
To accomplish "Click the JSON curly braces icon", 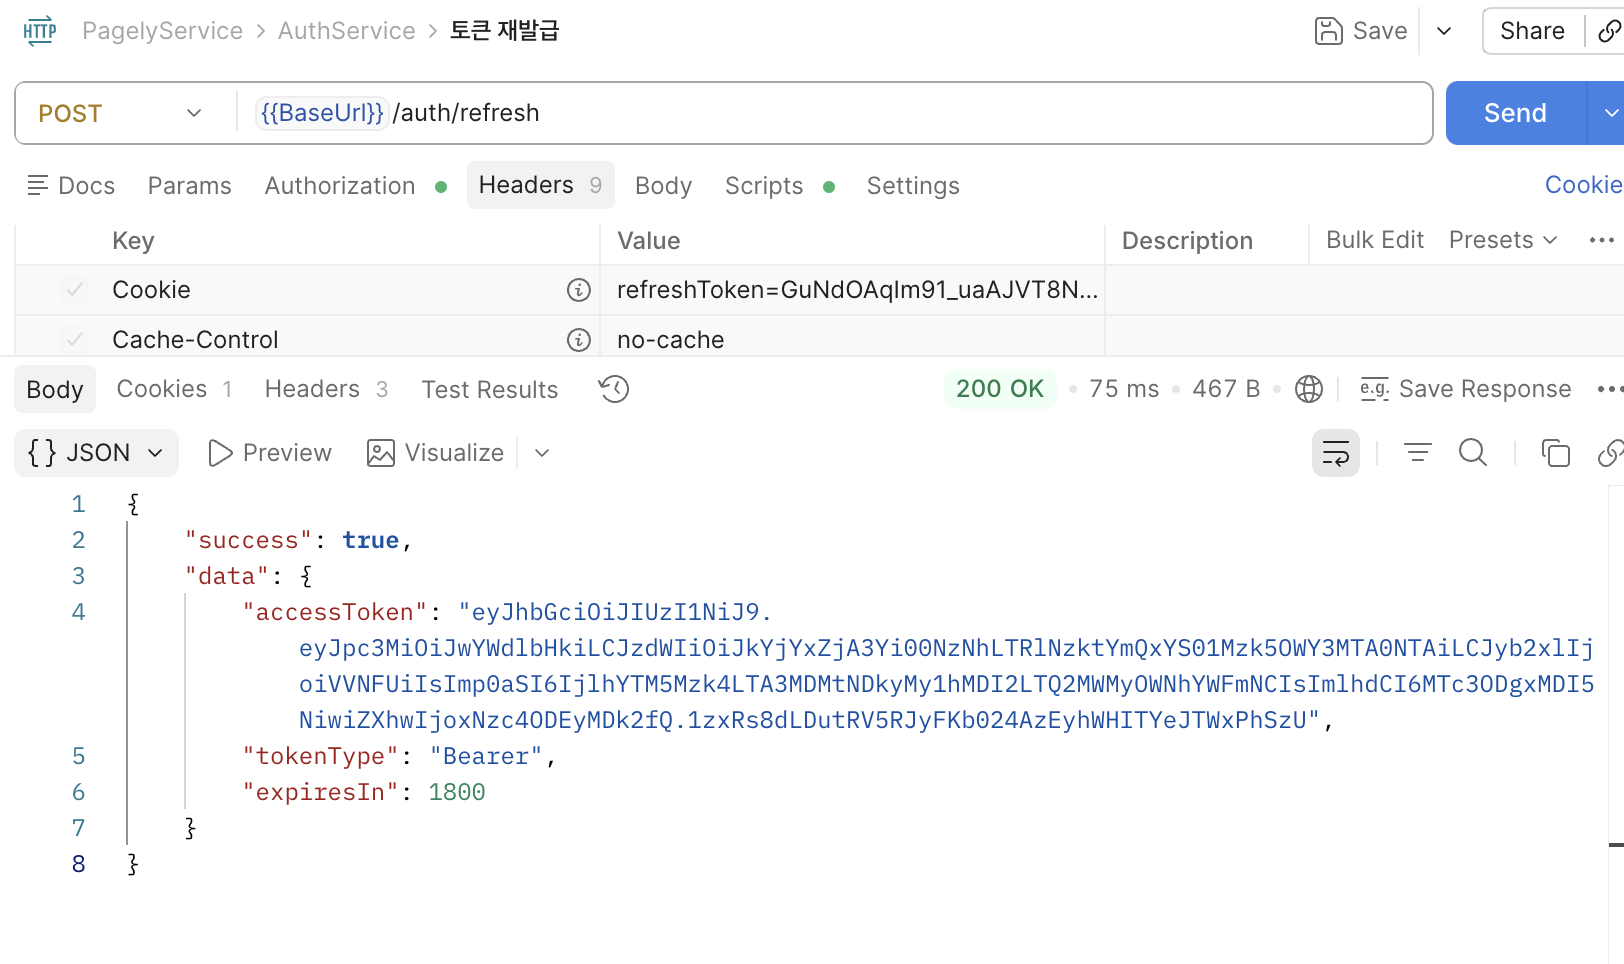I will point(42,453).
